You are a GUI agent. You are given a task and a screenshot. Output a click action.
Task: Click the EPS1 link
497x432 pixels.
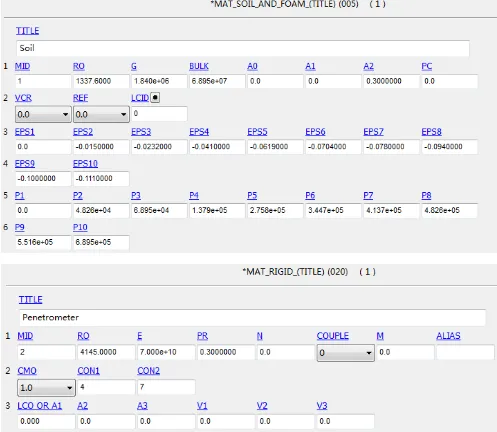tap(25, 132)
